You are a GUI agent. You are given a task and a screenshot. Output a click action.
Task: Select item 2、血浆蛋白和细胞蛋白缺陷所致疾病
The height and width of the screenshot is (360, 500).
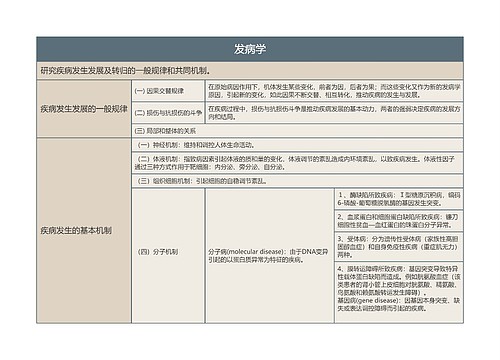click(399, 221)
